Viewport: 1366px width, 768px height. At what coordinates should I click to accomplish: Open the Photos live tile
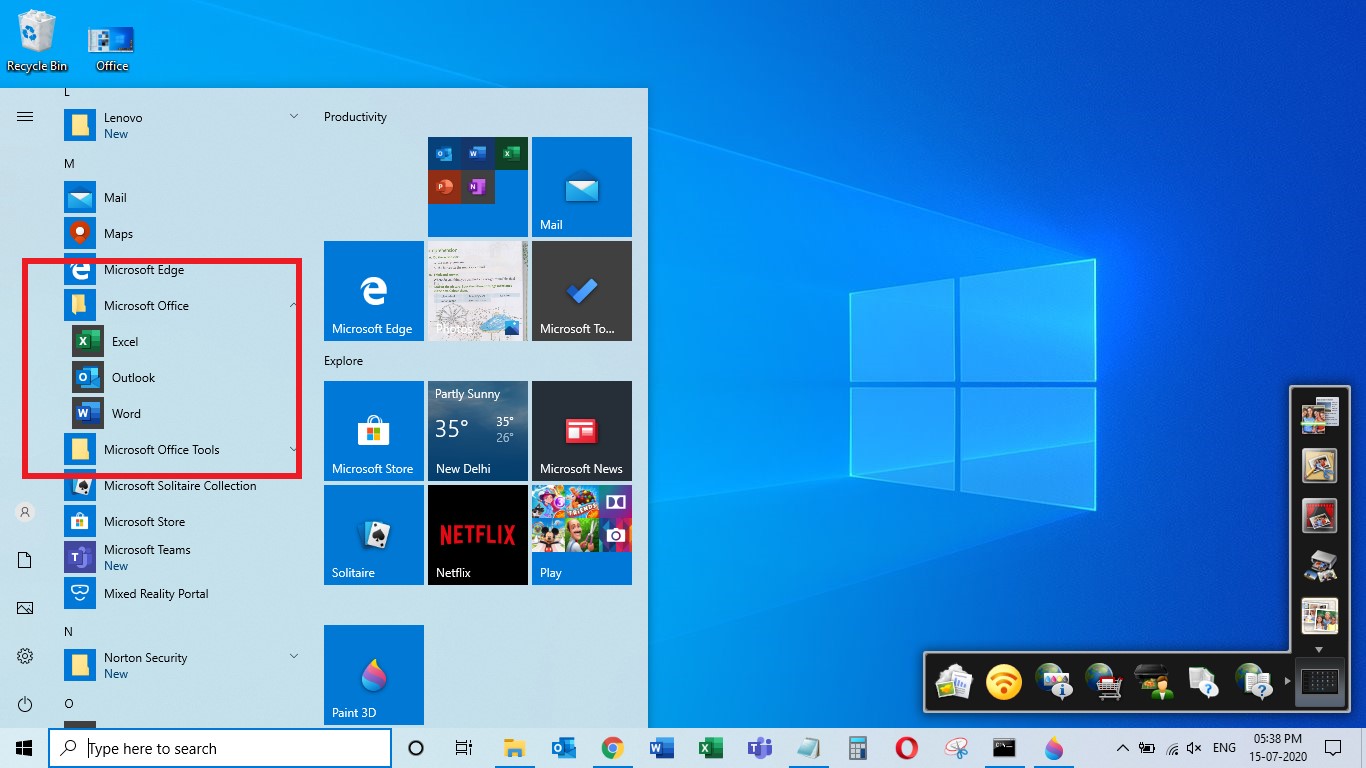click(x=478, y=291)
